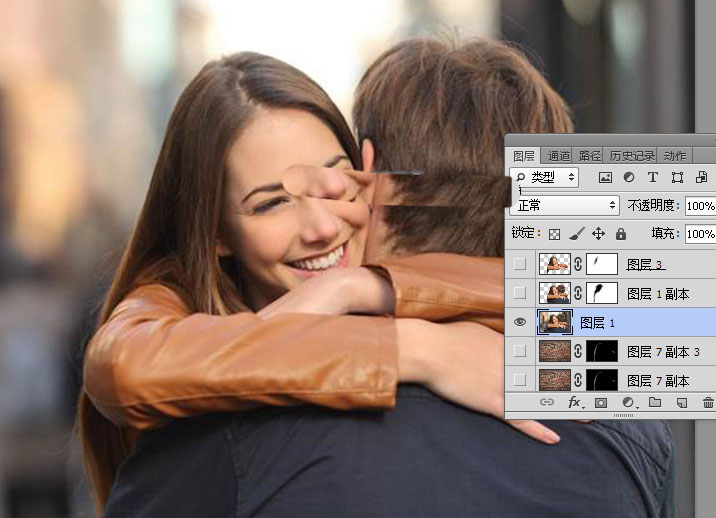Click the lock all padlock icon
This screenshot has height=518, width=716.
[x=621, y=234]
